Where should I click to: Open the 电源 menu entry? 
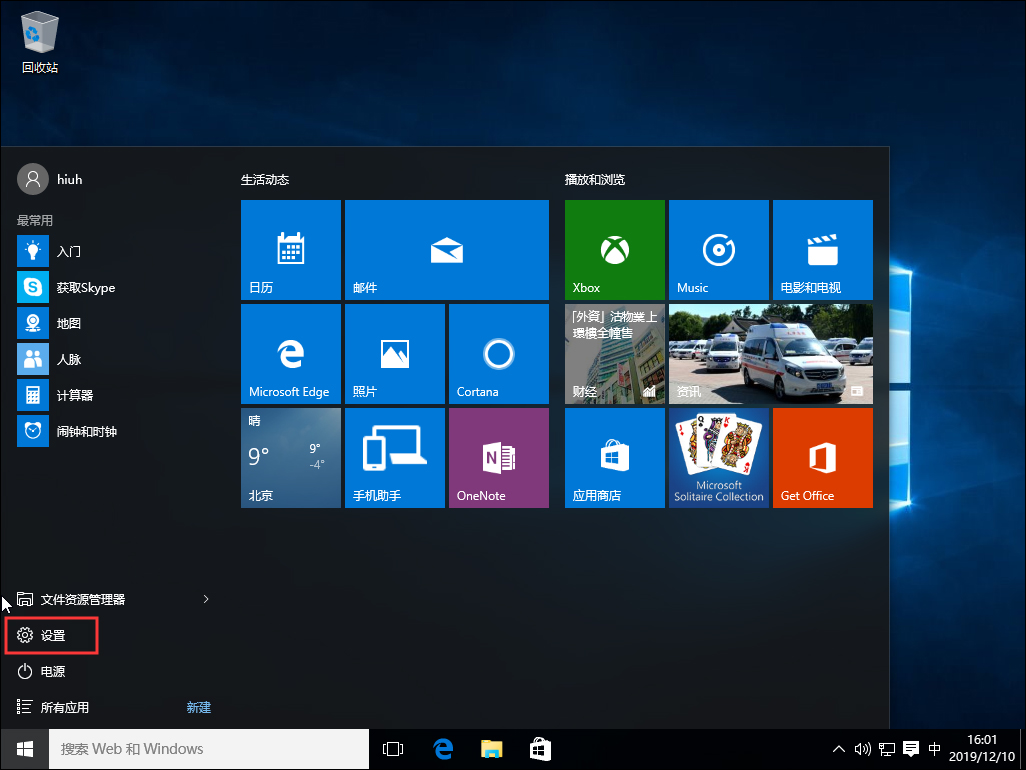click(53, 671)
